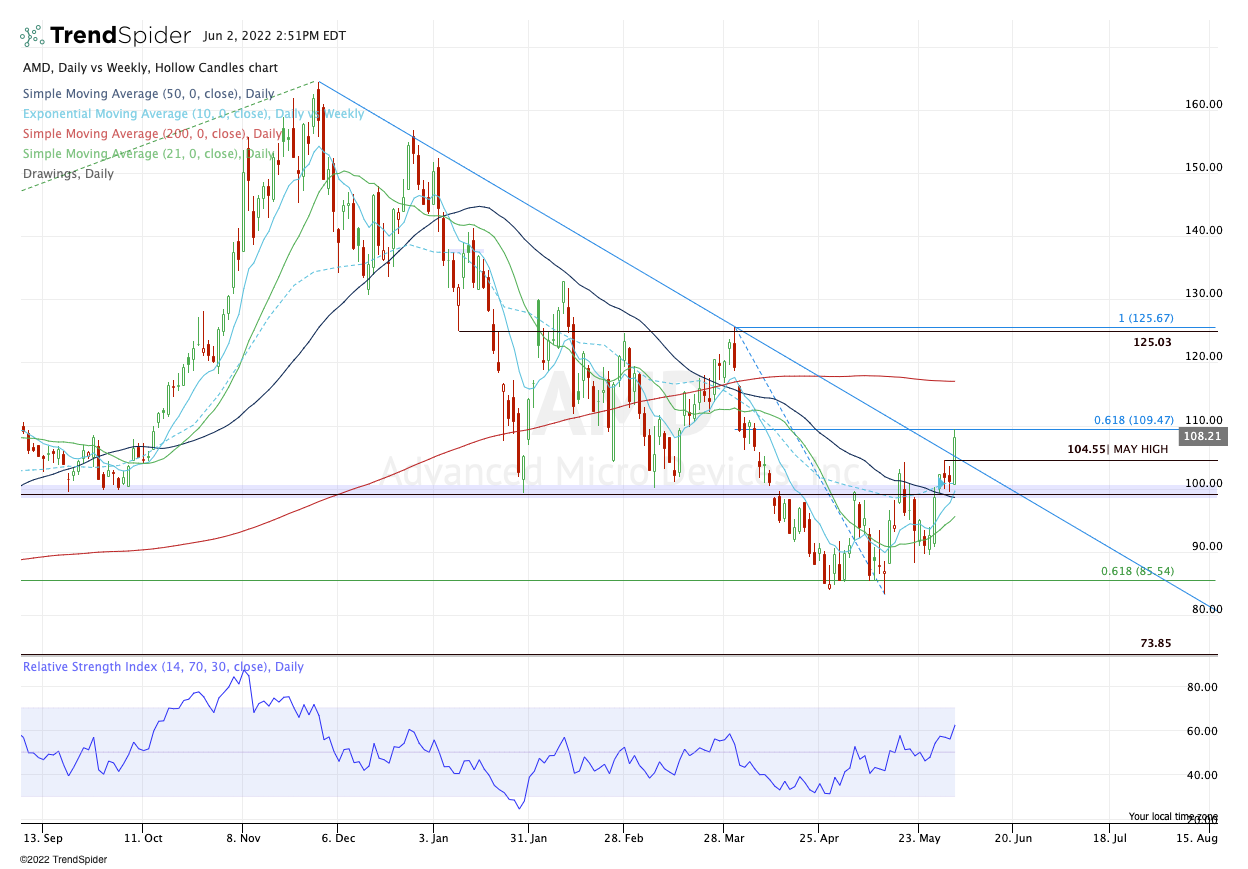Click the 130.00 price axis label

(1202, 293)
